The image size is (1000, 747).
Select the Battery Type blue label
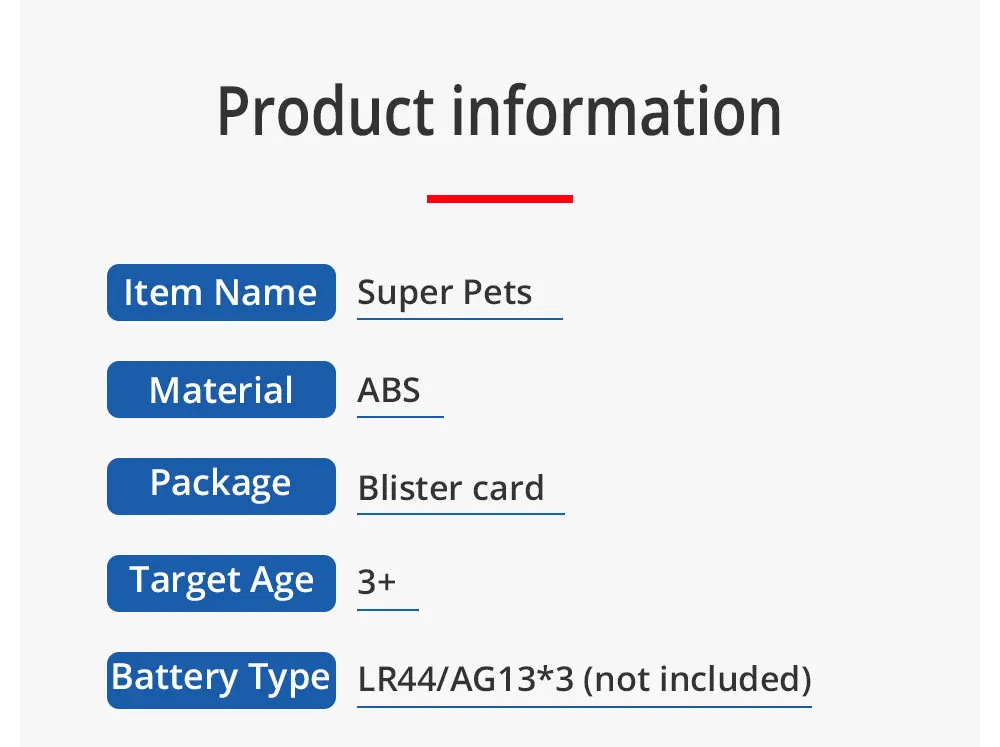pos(221,679)
